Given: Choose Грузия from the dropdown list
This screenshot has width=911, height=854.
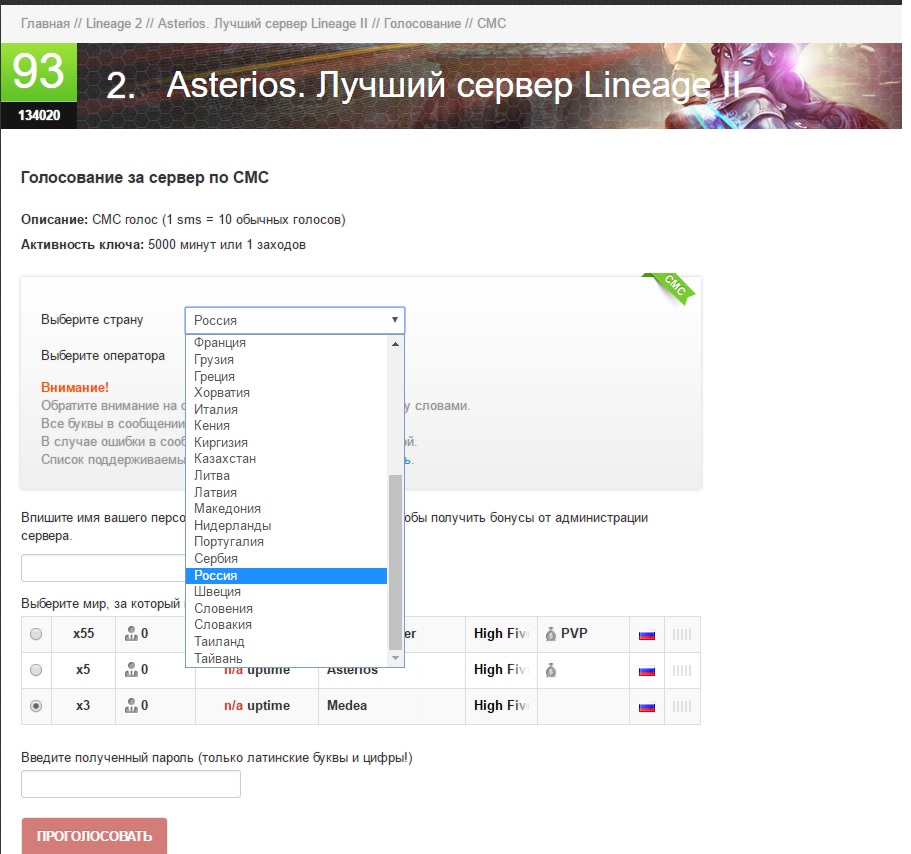Looking at the screenshot, I should [286, 360].
